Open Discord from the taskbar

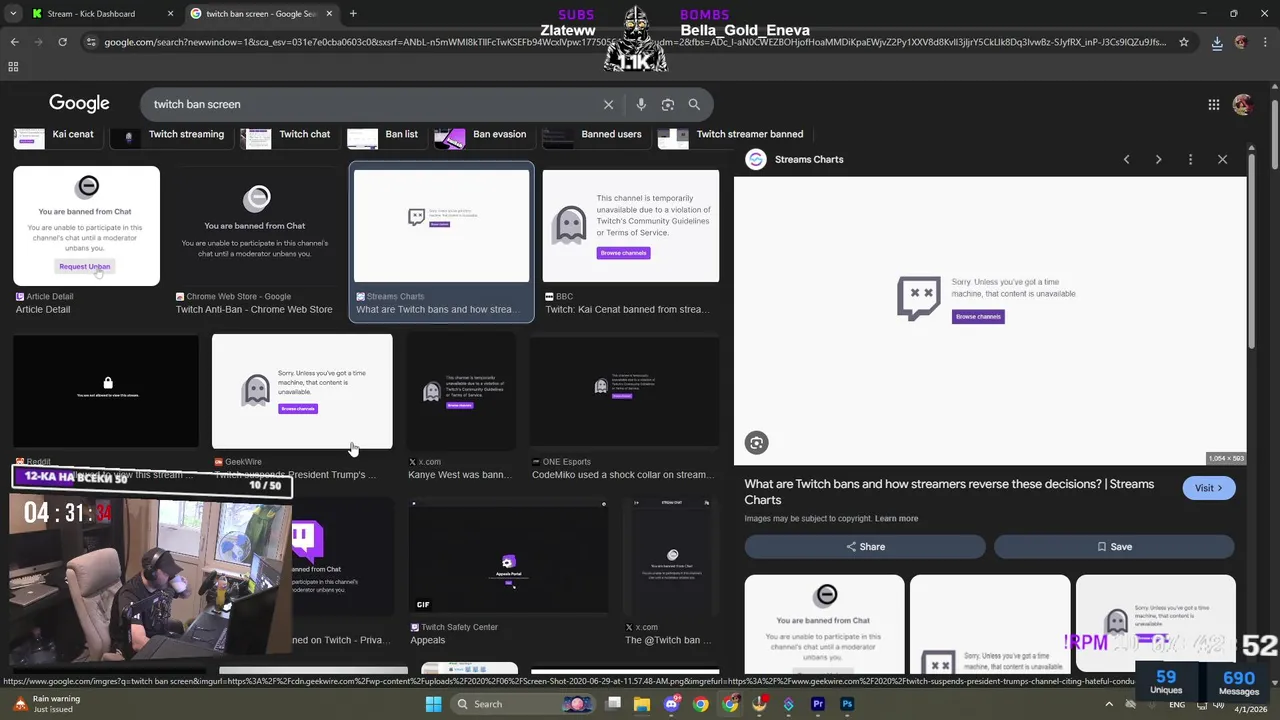pyautogui.click(x=672, y=704)
